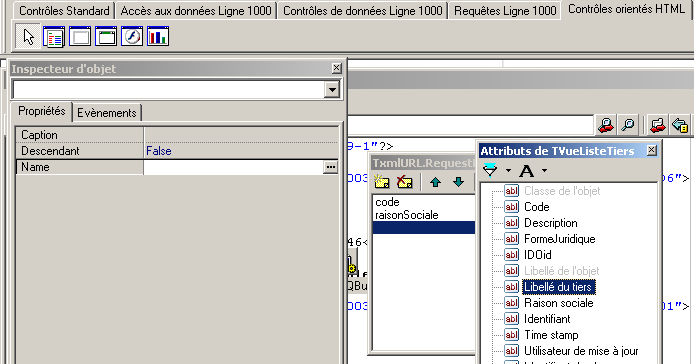
Task: Click the letter A sort icon
Action: point(526,171)
